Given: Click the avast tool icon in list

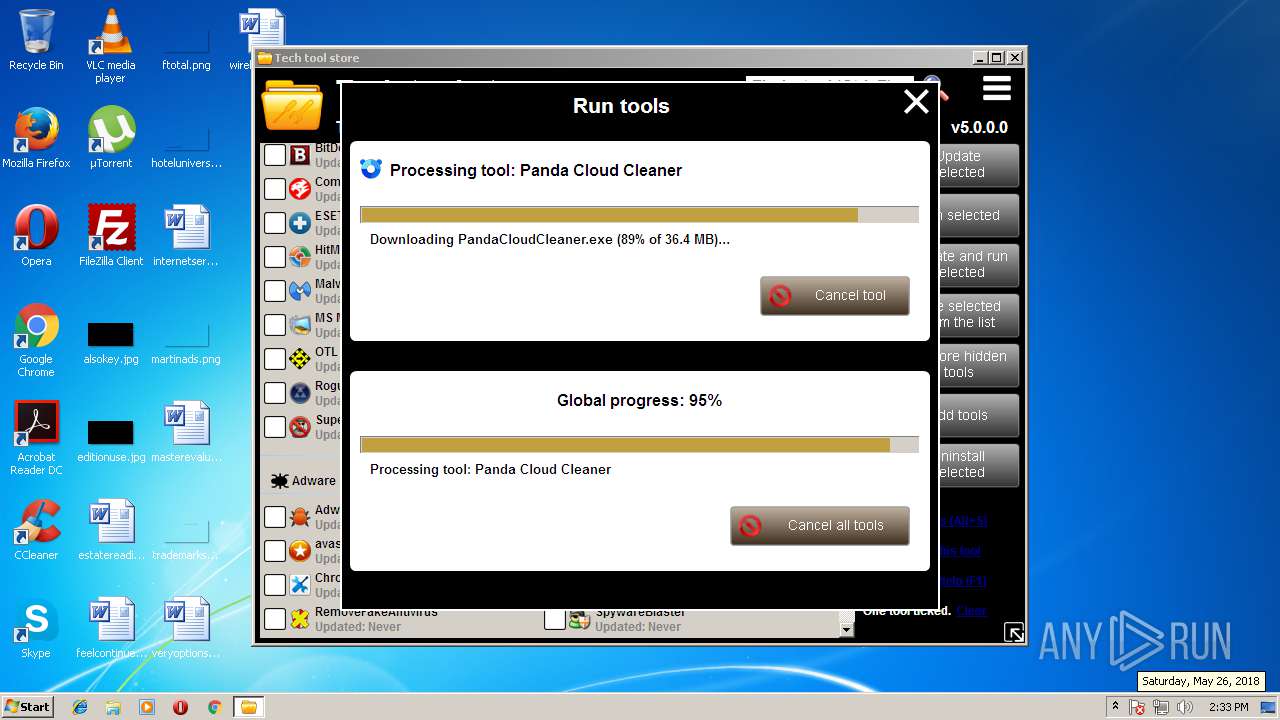Looking at the screenshot, I should tap(300, 551).
